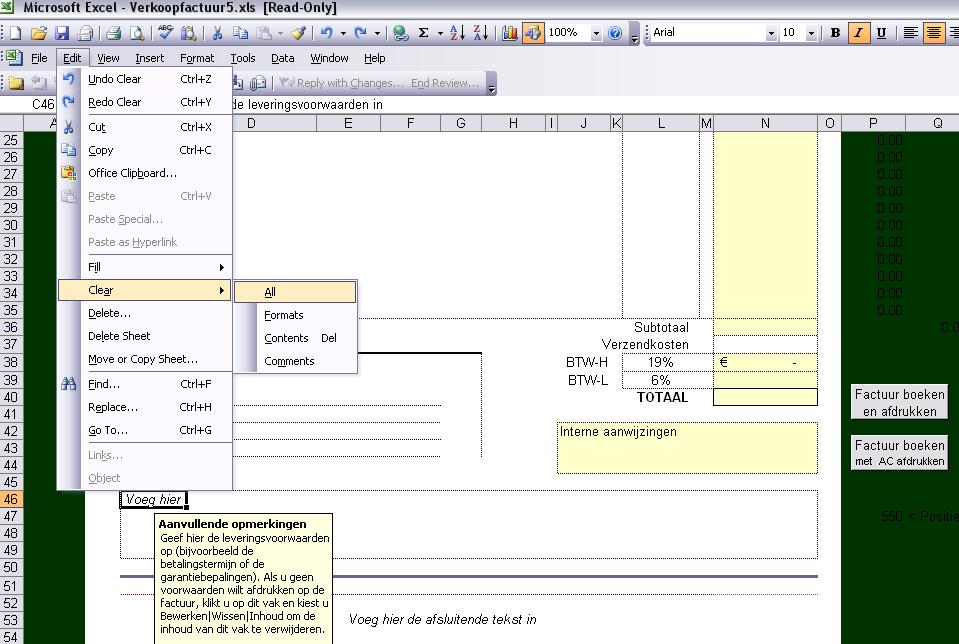The image size is (959, 644).
Task: Click the AutoSum sigma icon
Action: [x=424, y=33]
